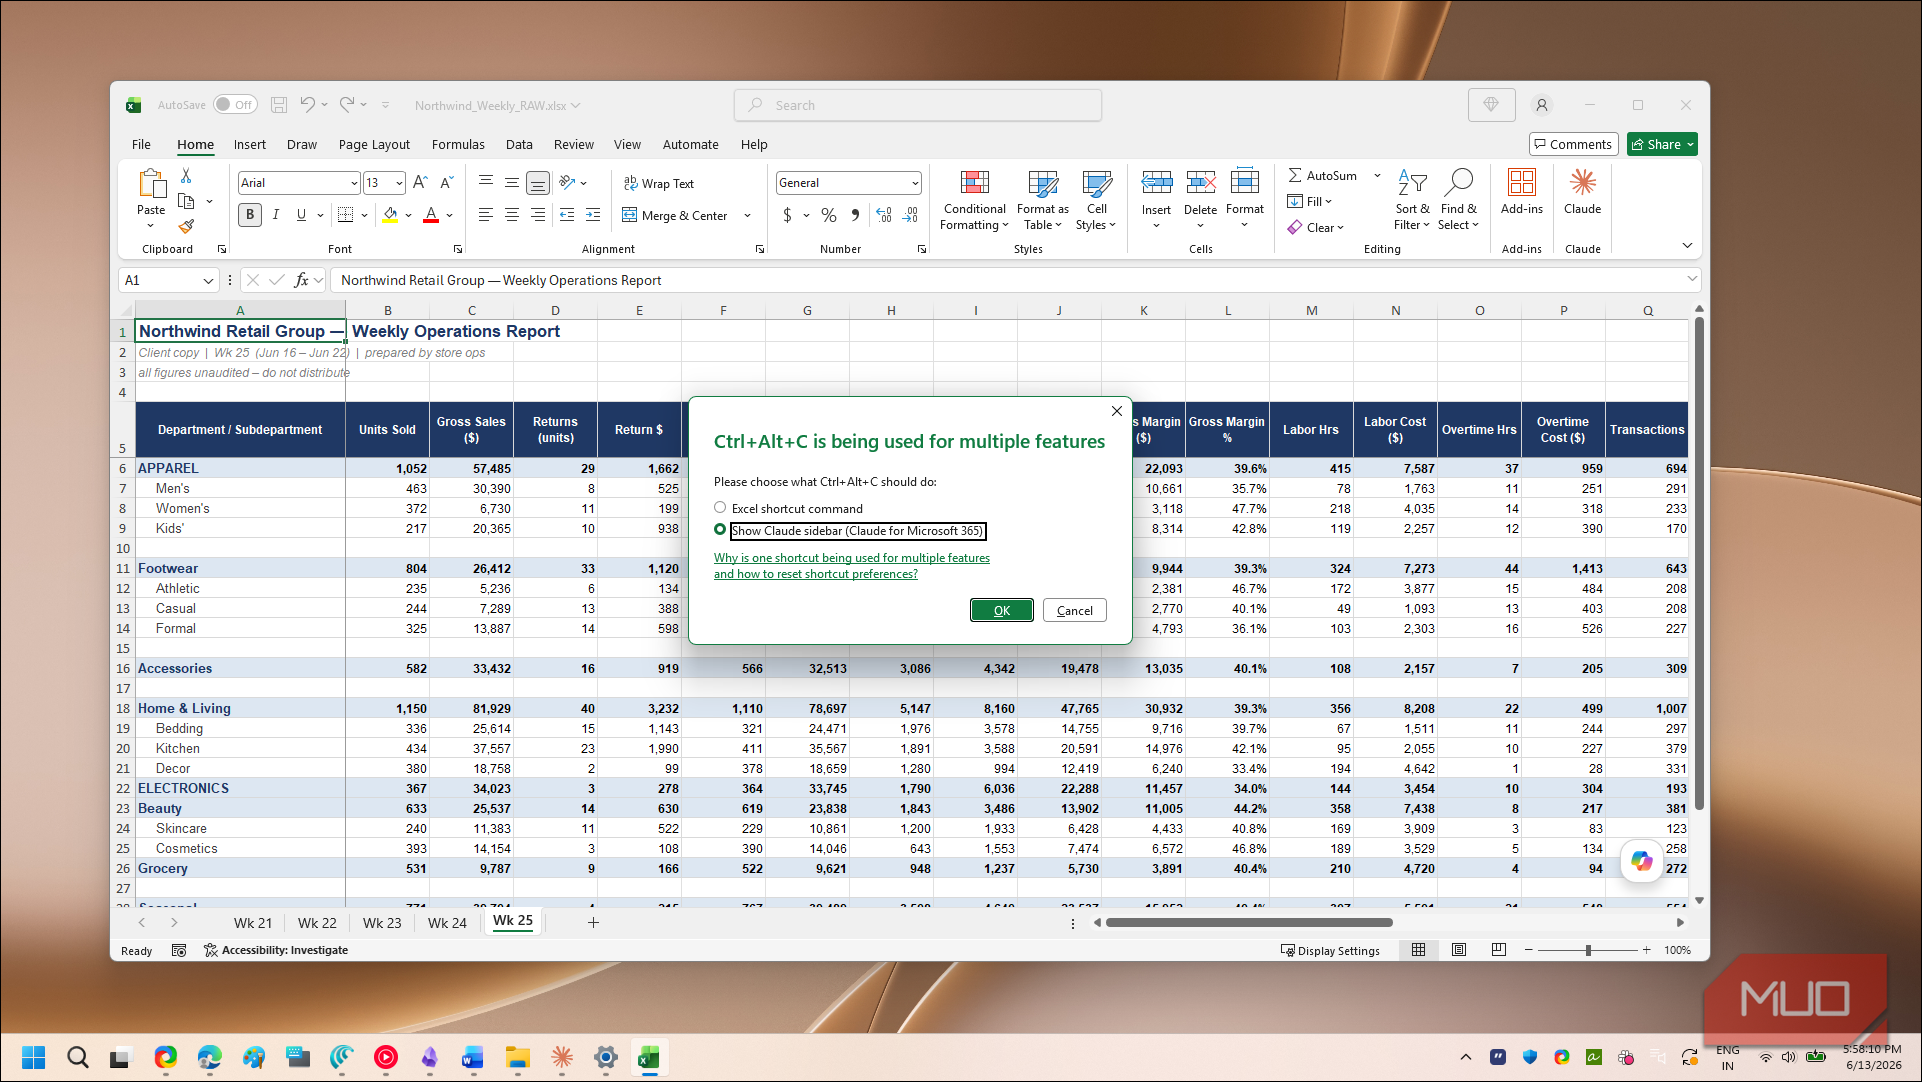Open the font name dropdown
Screen dimensions: 1922x1082
[354, 183]
